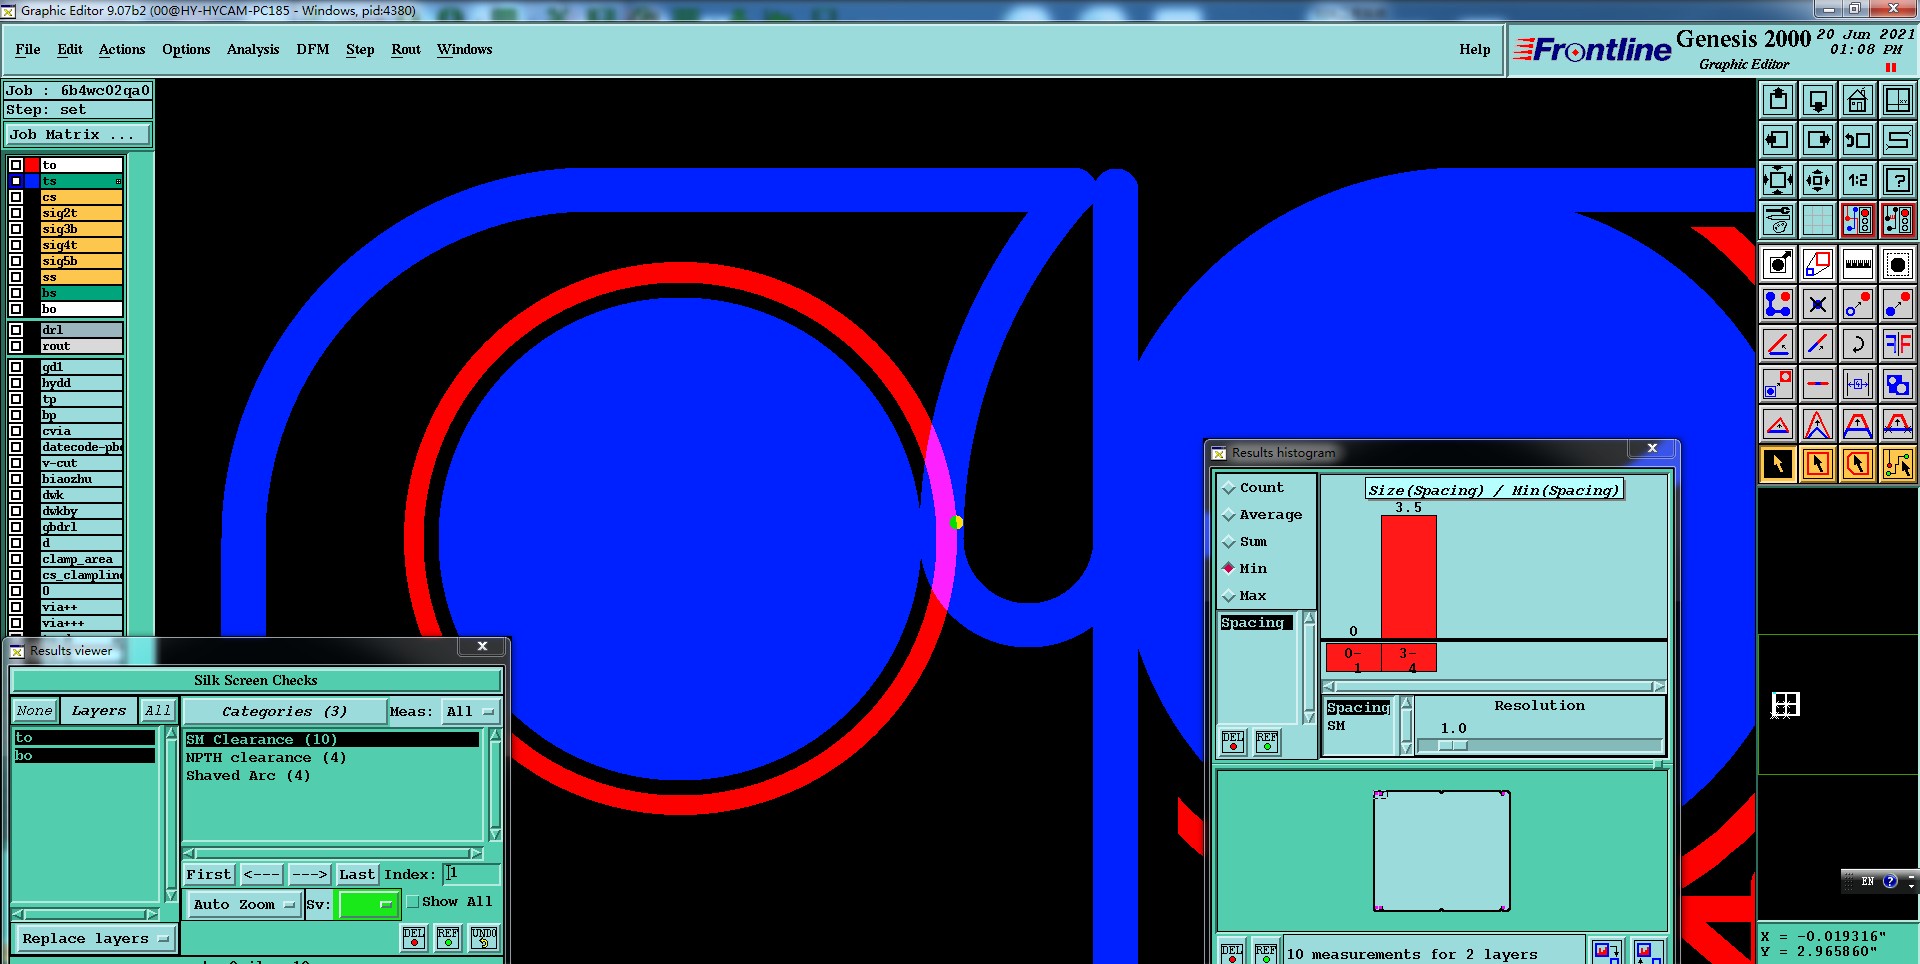Click categories horizontal scroll left arrow
The image size is (1920, 964).
coord(189,854)
